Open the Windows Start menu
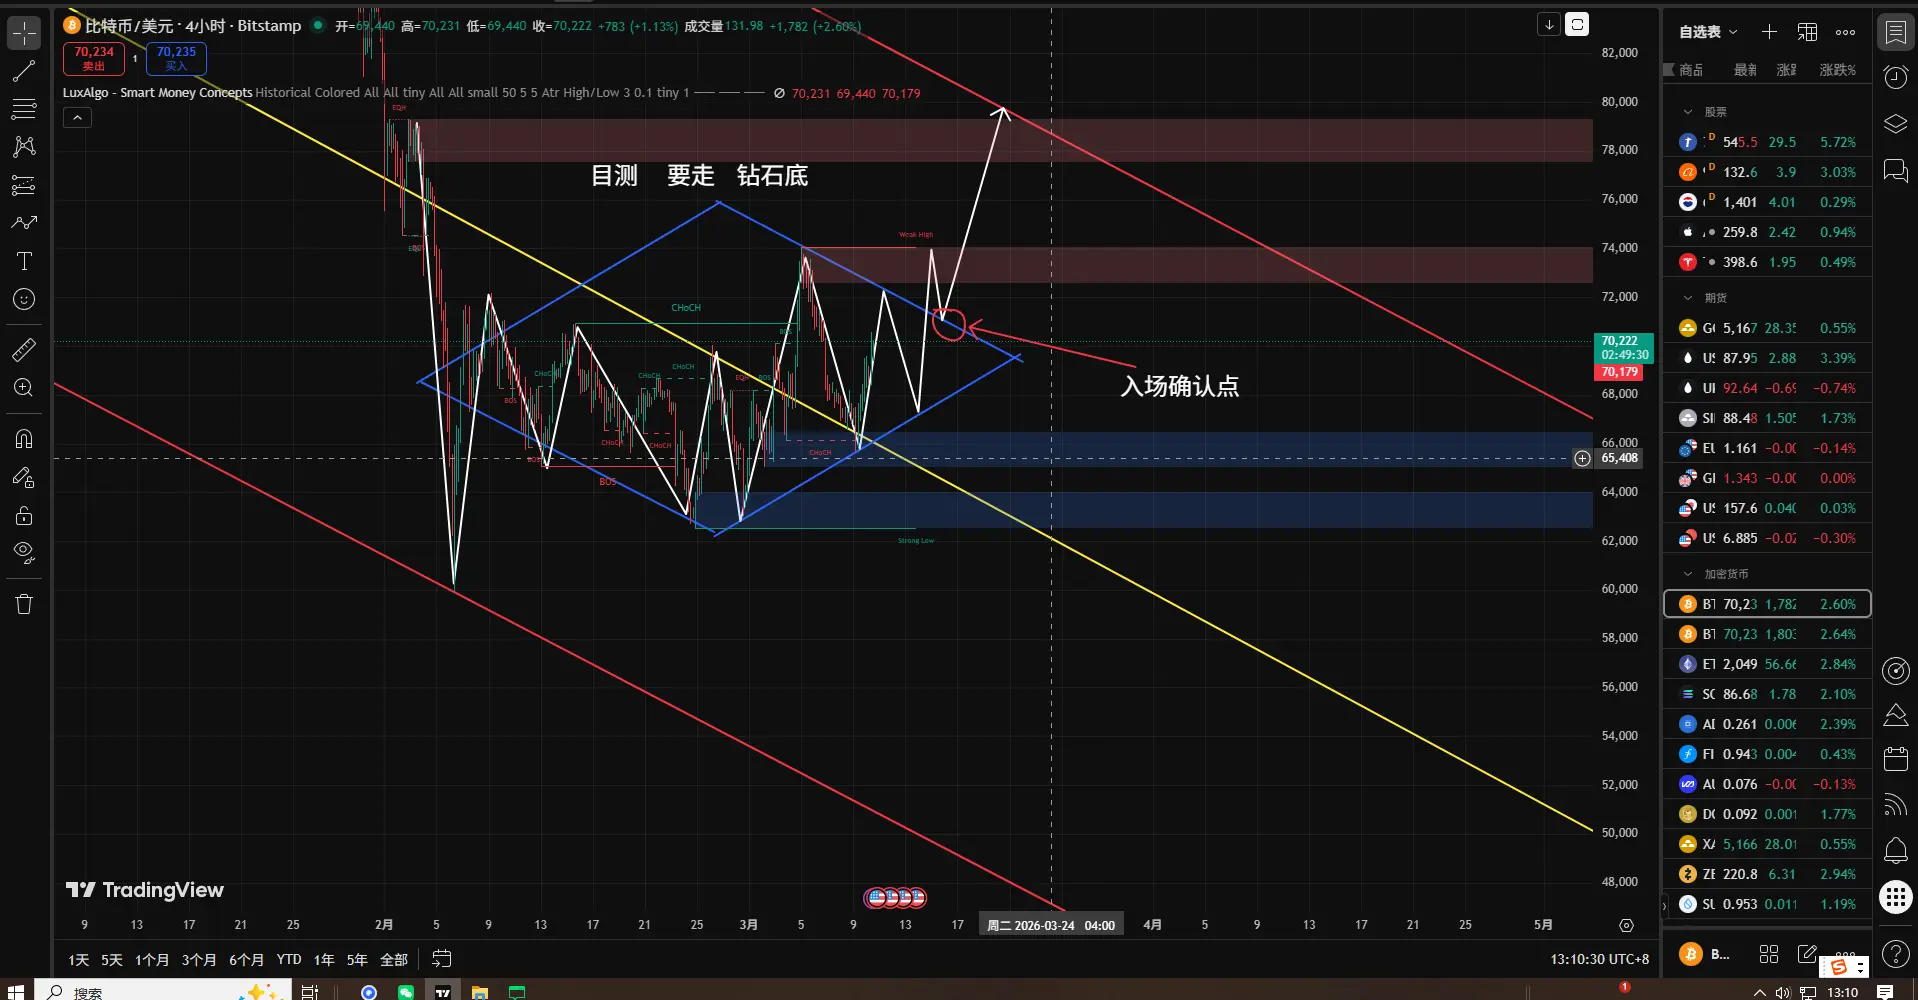Screen dimensions: 1918x1000 (16, 991)
